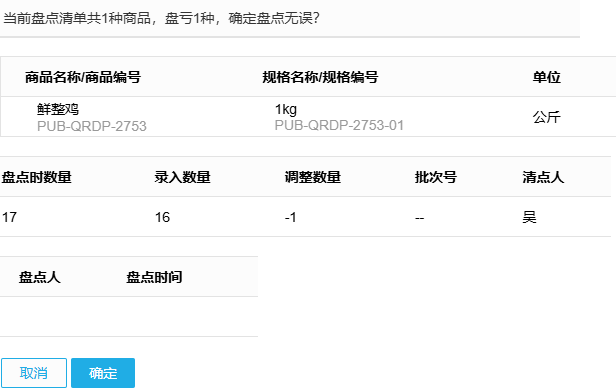Click 批次号 column header
This screenshot has height=390, width=616.
[x=436, y=177]
